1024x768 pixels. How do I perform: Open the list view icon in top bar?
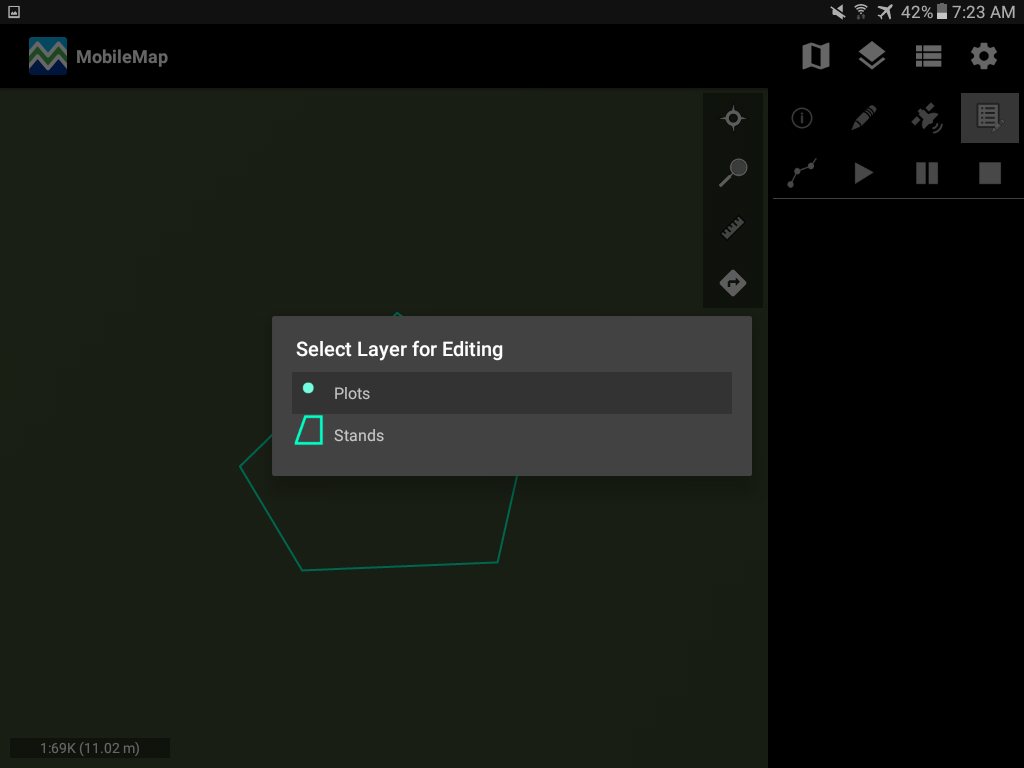point(928,57)
